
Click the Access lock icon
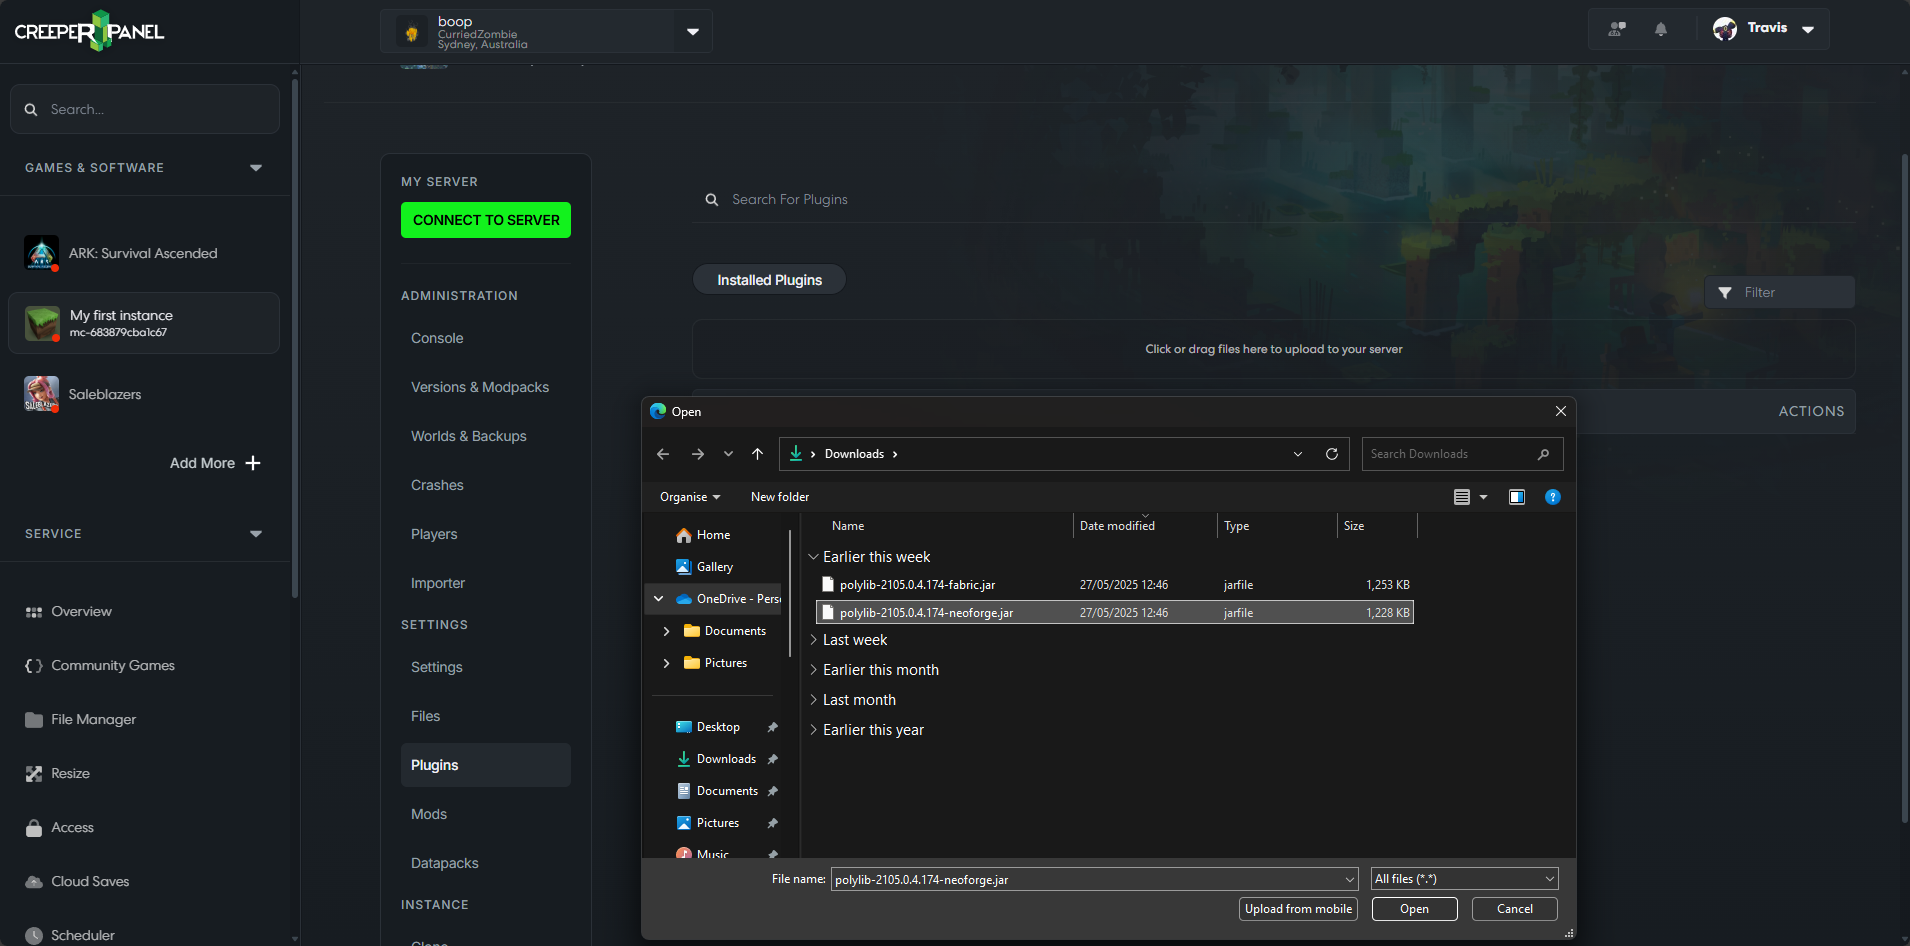pyautogui.click(x=34, y=828)
